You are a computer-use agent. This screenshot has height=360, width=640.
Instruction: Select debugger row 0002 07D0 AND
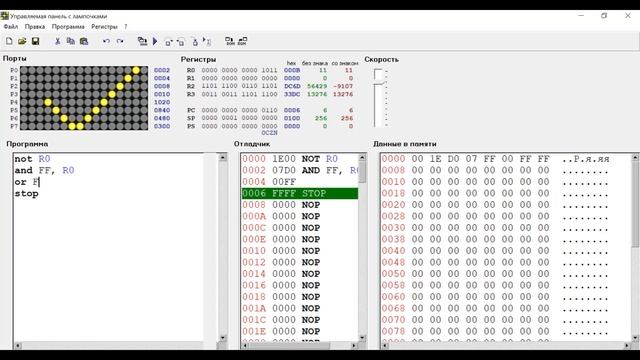click(x=300, y=170)
